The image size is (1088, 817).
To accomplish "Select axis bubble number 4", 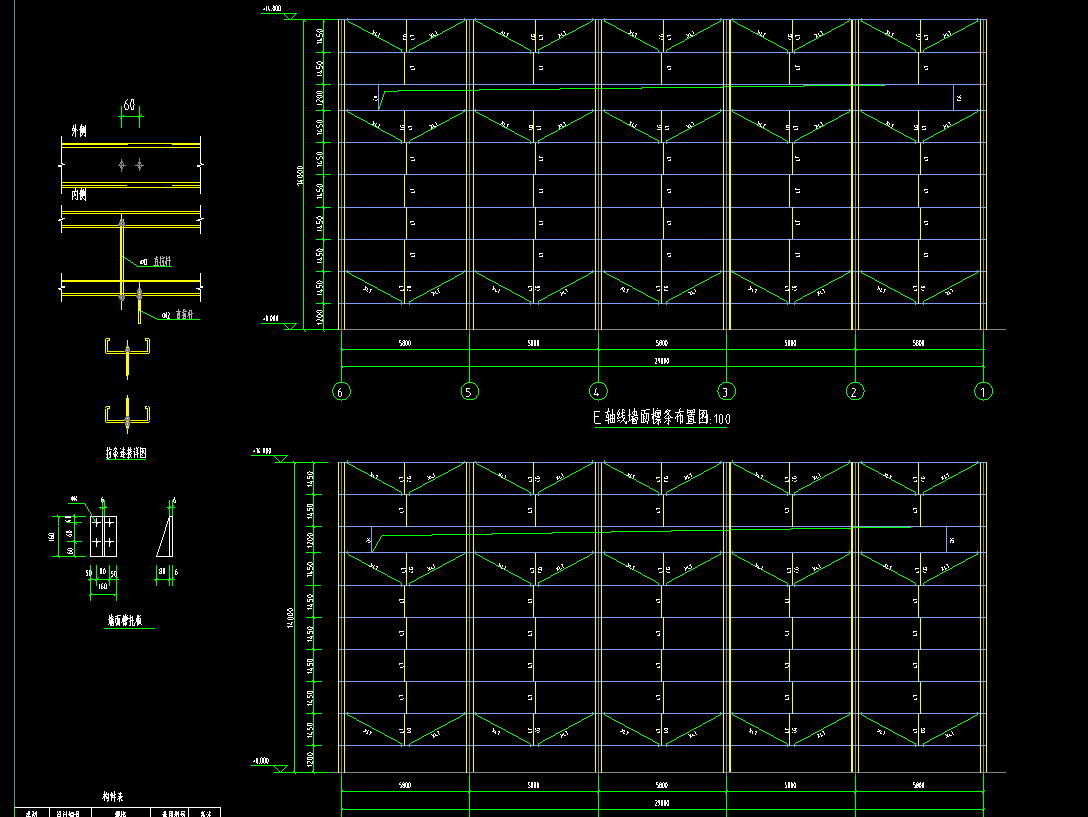I will click(x=598, y=392).
